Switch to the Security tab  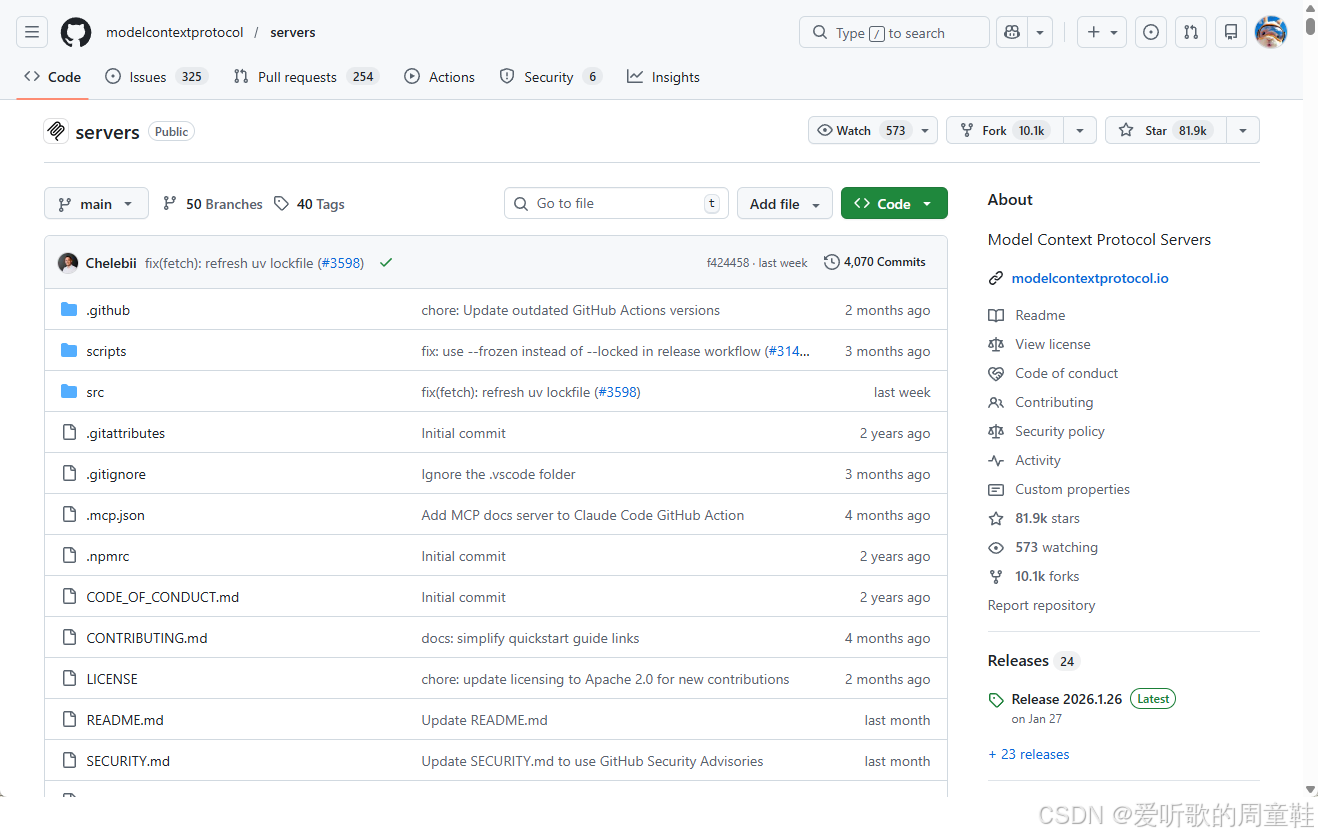550,77
